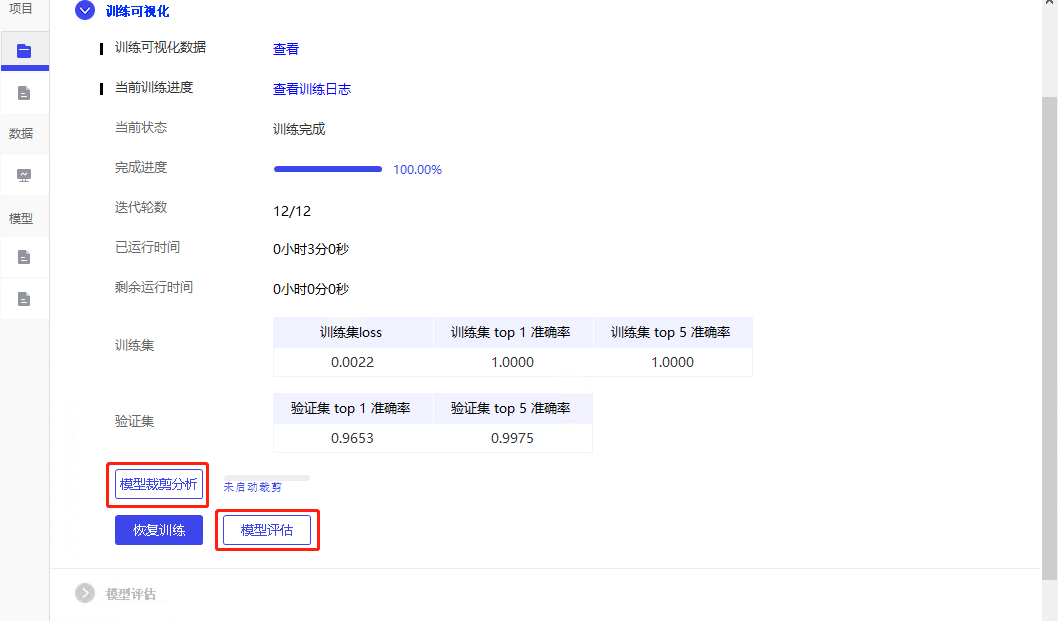
Task: Select the 模型 label in left sidebar
Action: (x=21, y=218)
